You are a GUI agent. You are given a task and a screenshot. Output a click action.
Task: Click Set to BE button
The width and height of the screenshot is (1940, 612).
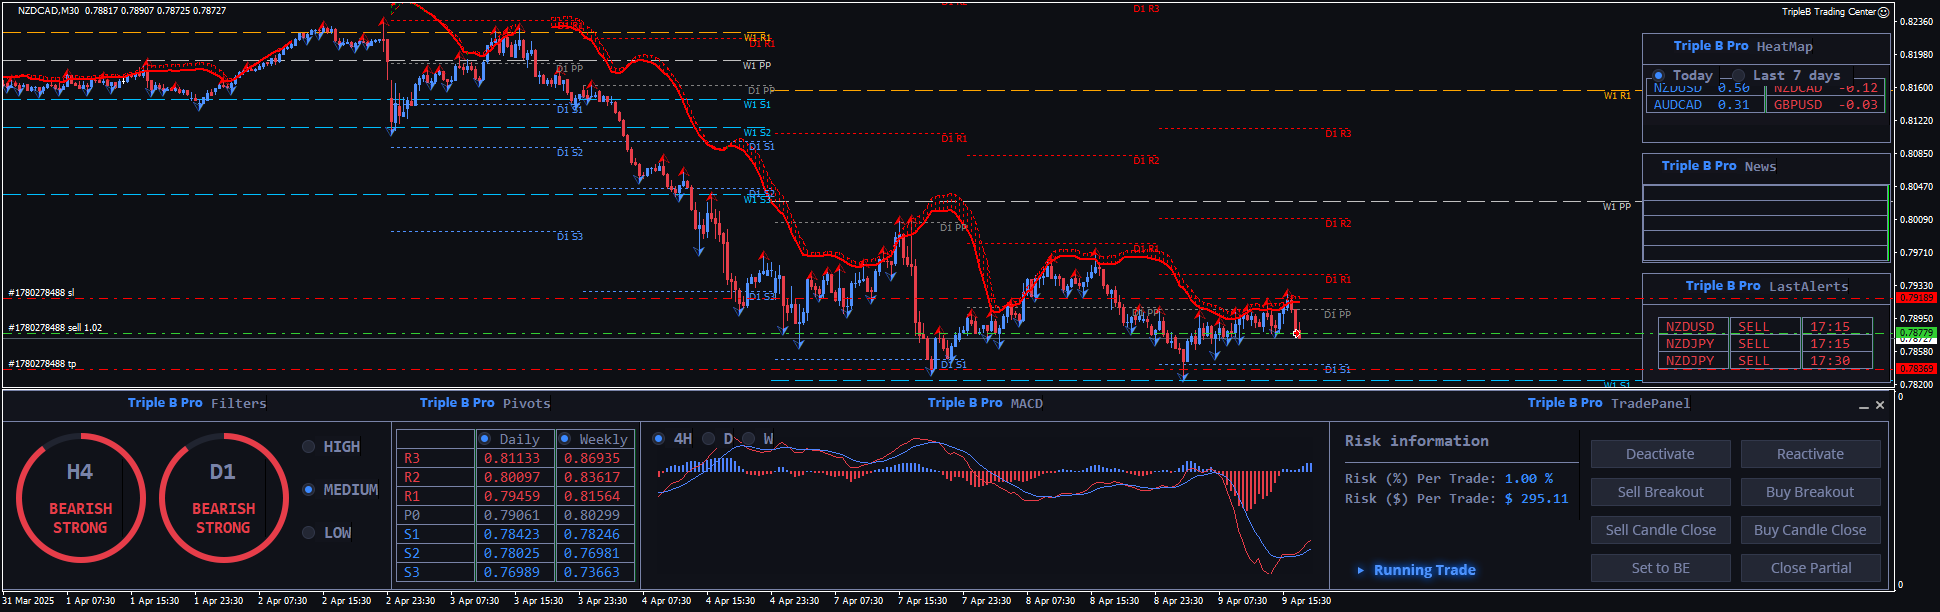(x=1660, y=568)
